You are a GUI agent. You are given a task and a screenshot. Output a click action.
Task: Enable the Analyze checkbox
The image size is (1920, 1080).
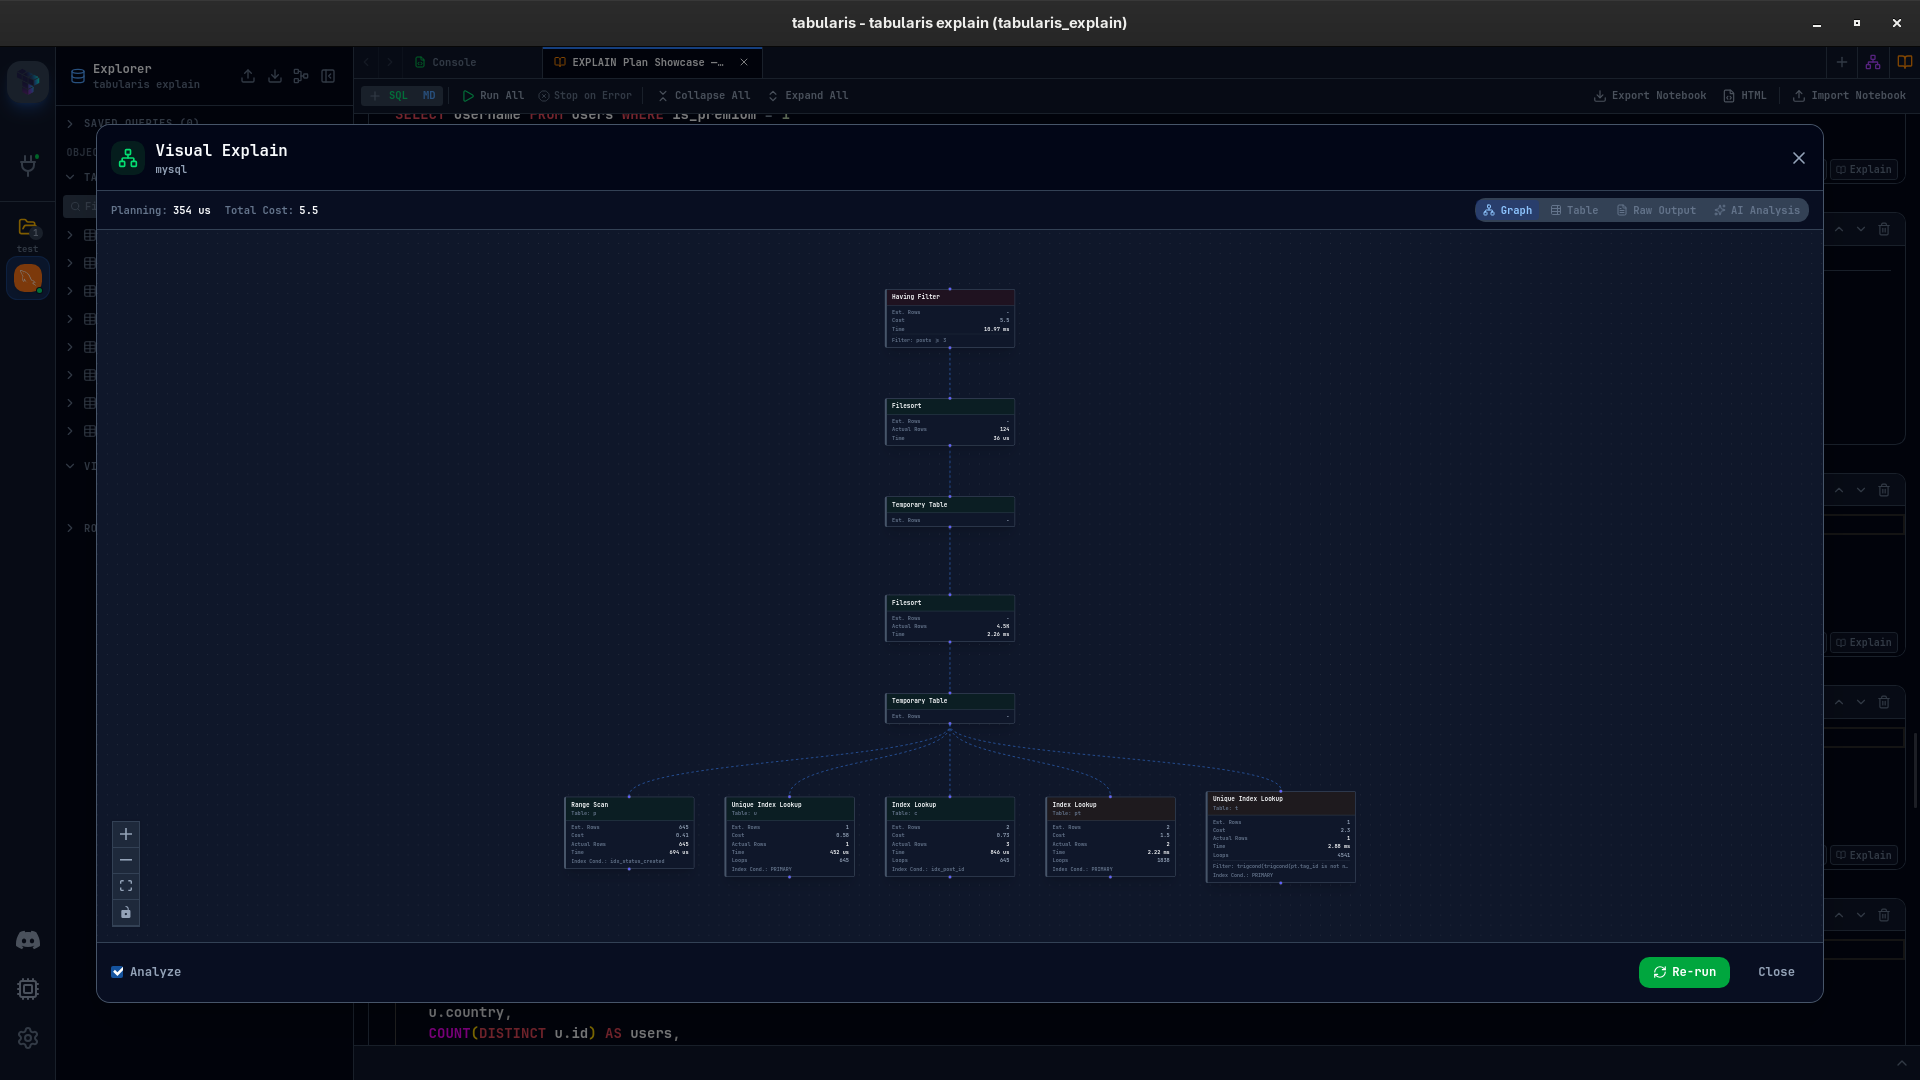[x=118, y=971]
